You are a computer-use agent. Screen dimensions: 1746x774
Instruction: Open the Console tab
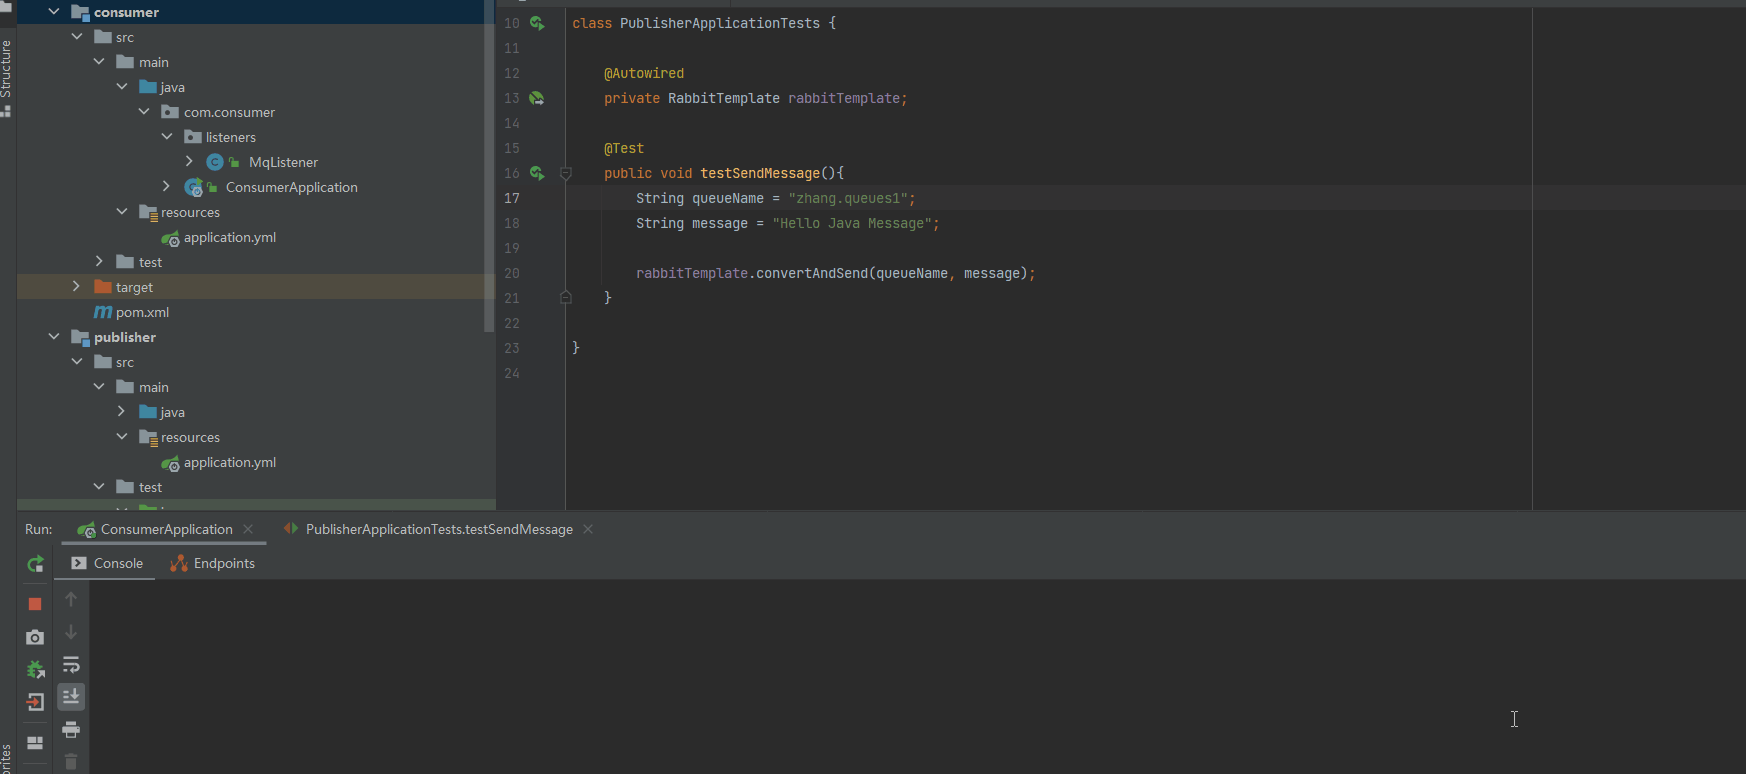[x=107, y=563]
